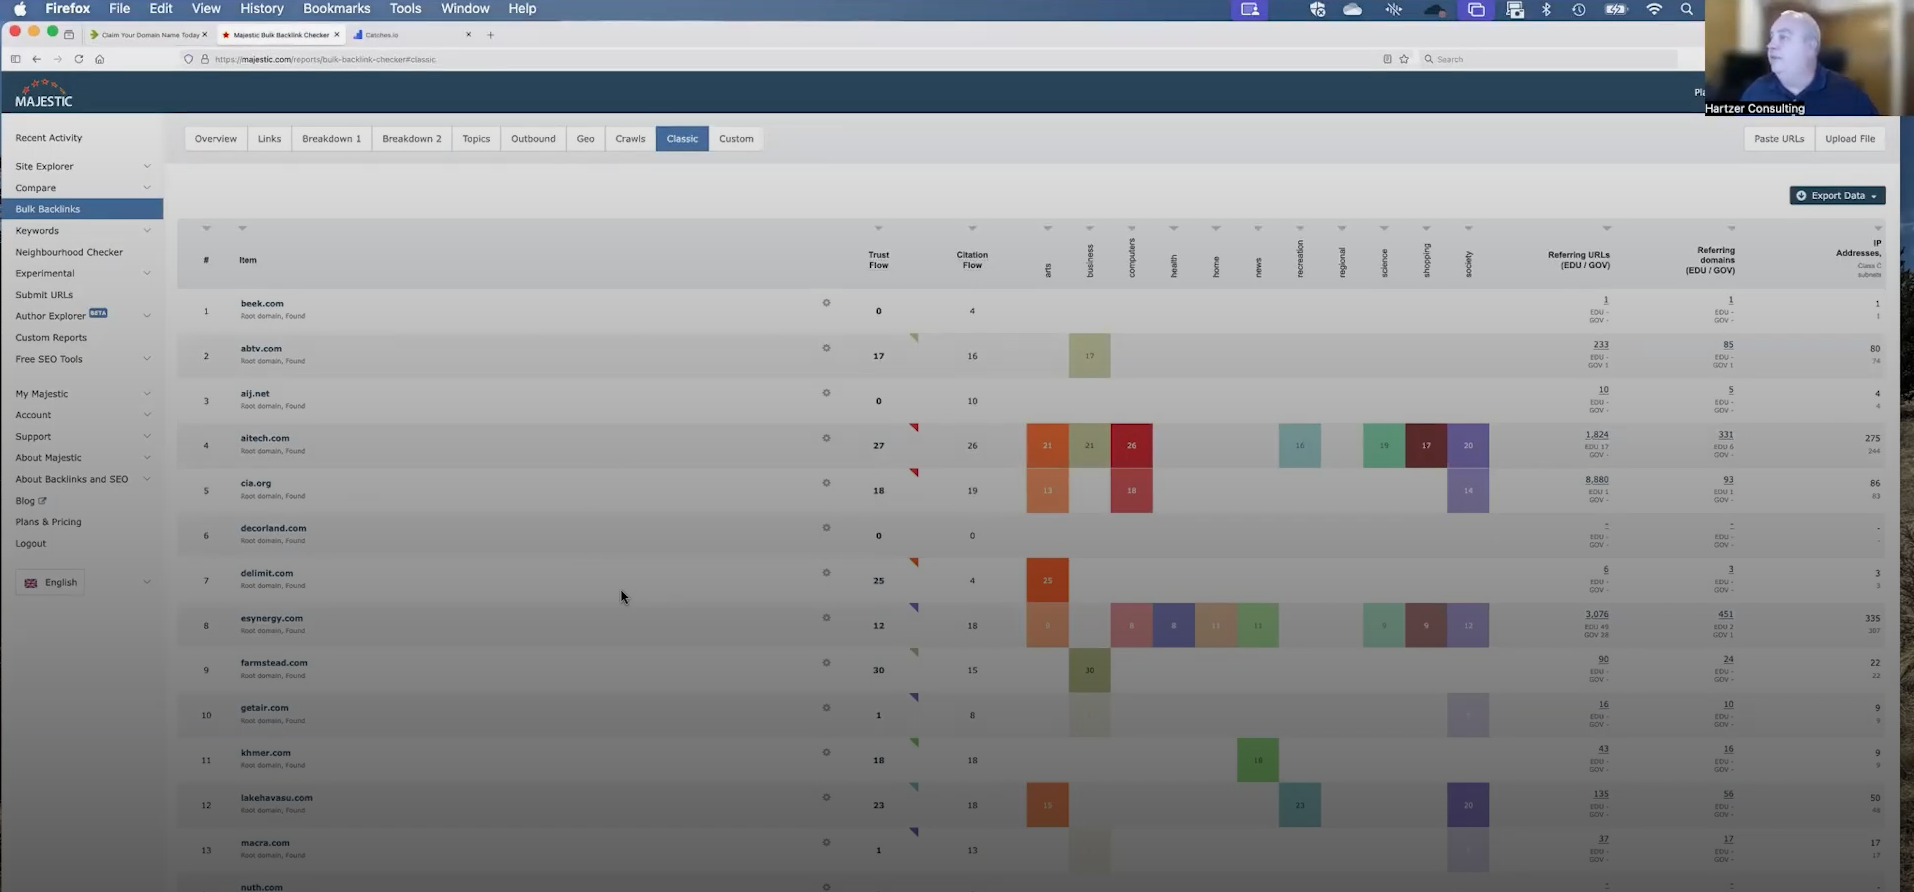Open referring URLs 8,880 for cia.org
This screenshot has height=892, width=1914.
point(1597,480)
